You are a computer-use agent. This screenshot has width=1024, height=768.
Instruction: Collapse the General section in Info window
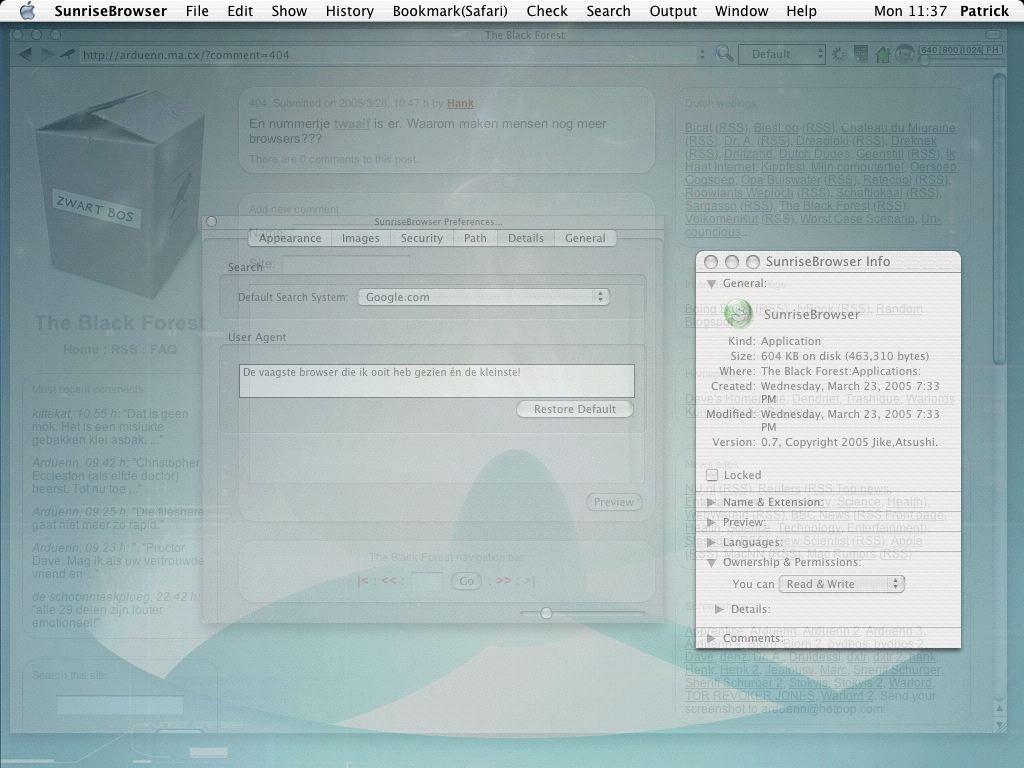point(711,283)
